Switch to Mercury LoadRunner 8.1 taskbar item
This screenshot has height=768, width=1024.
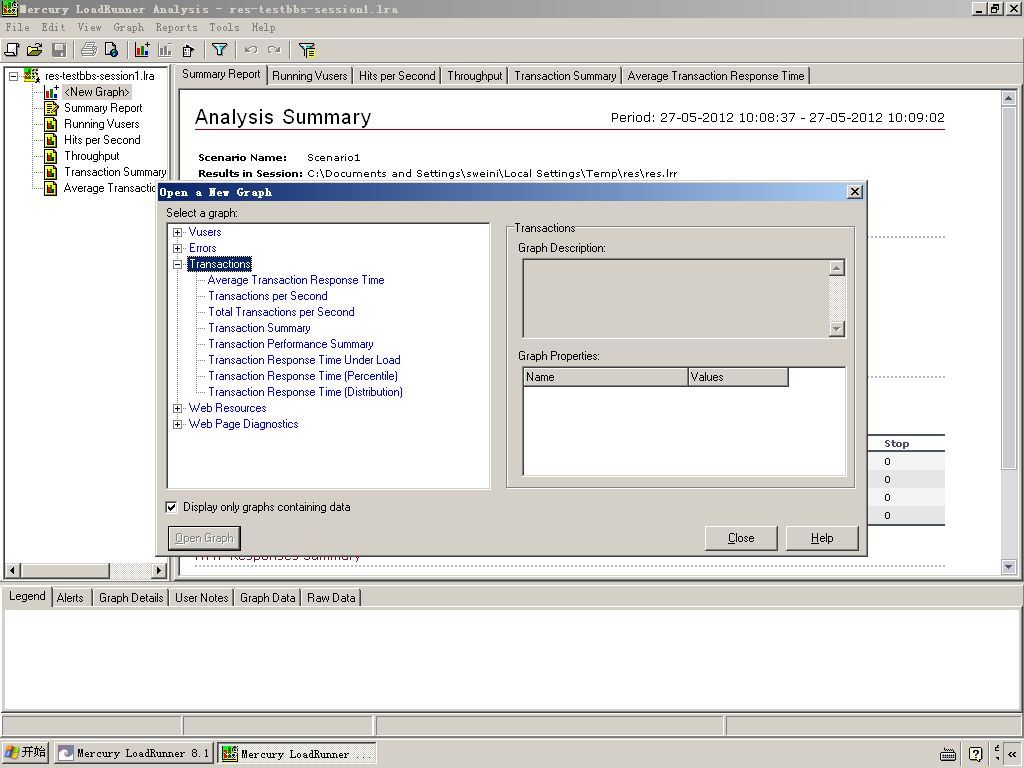[x=133, y=754]
